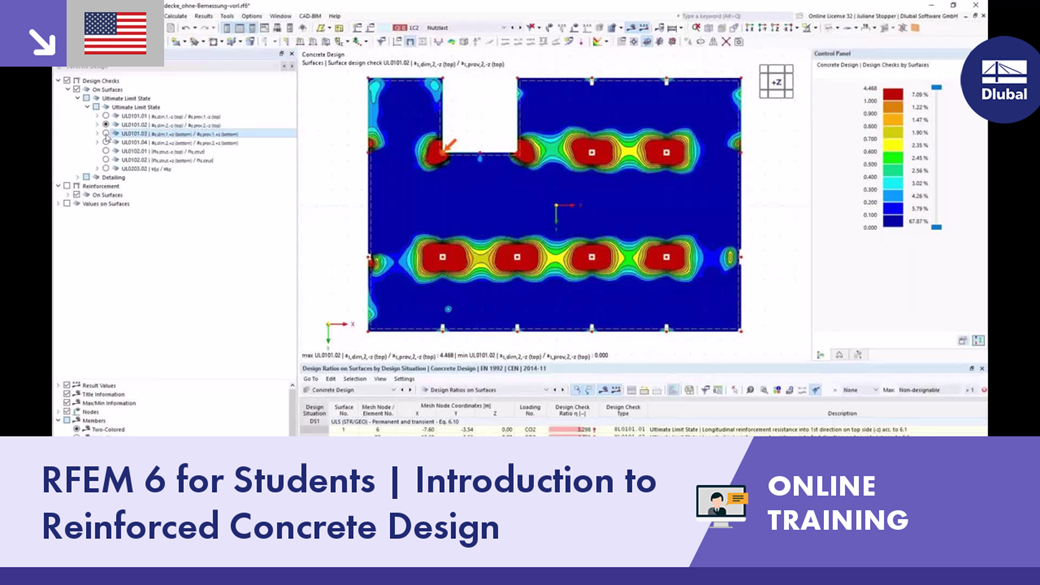Click the pin/filter icon highlighted in table toolbar
Screen dimensions: 1040x585
point(815,390)
